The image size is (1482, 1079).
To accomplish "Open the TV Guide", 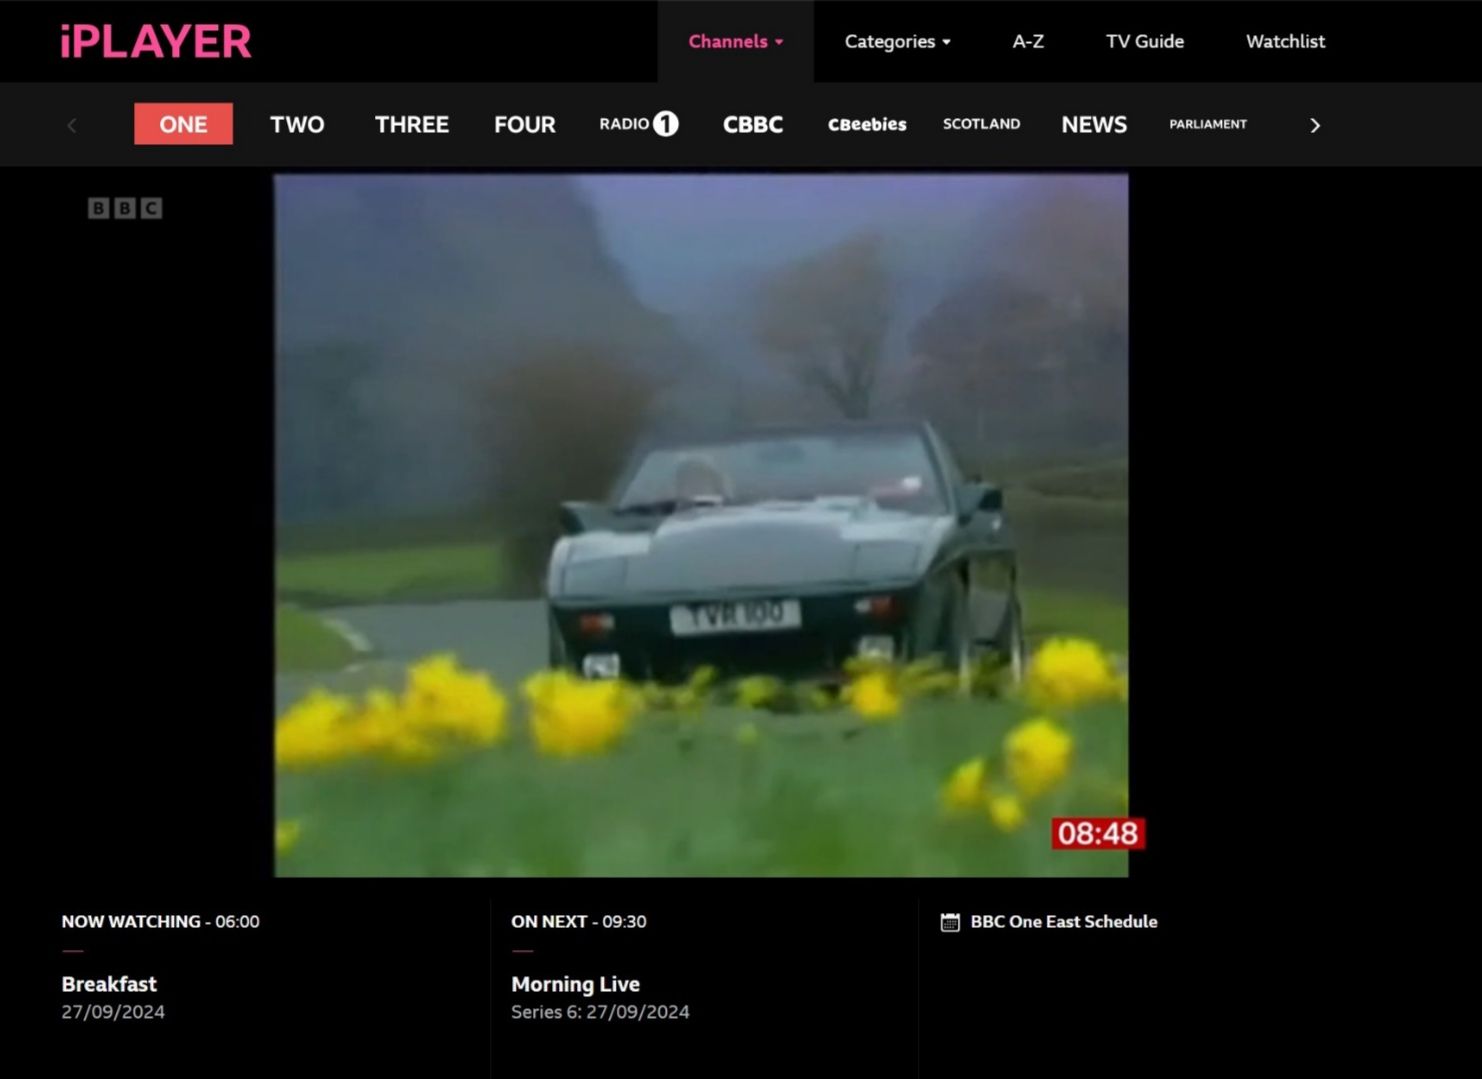I will coord(1144,42).
